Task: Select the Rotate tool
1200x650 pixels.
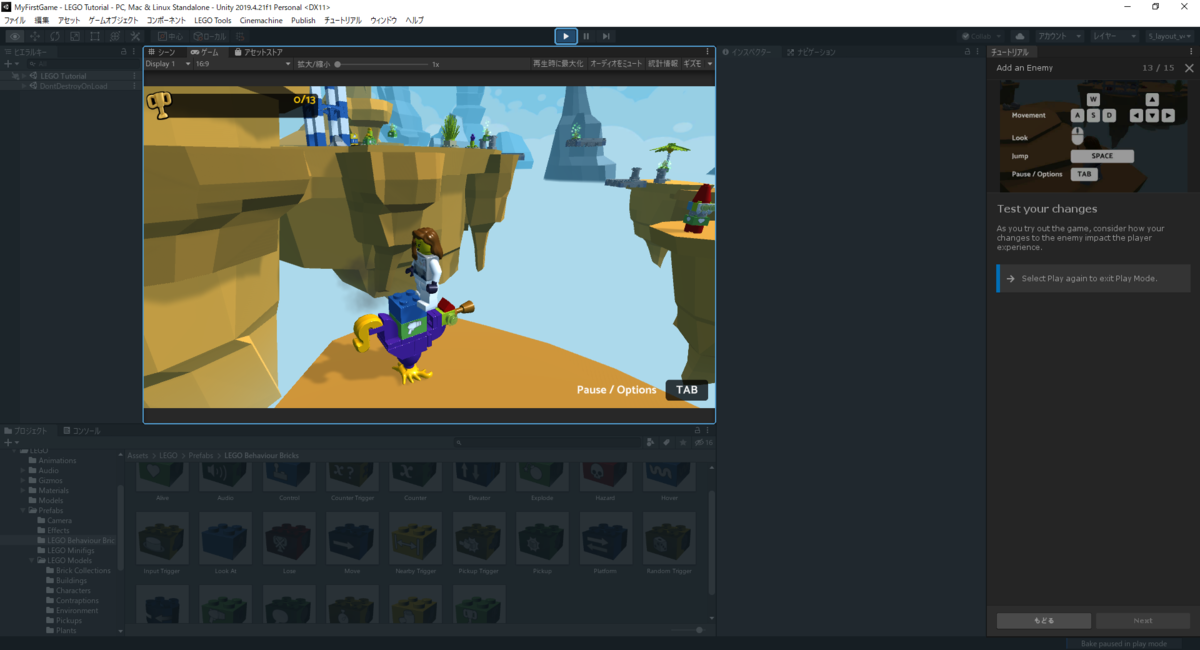Action: [56, 36]
